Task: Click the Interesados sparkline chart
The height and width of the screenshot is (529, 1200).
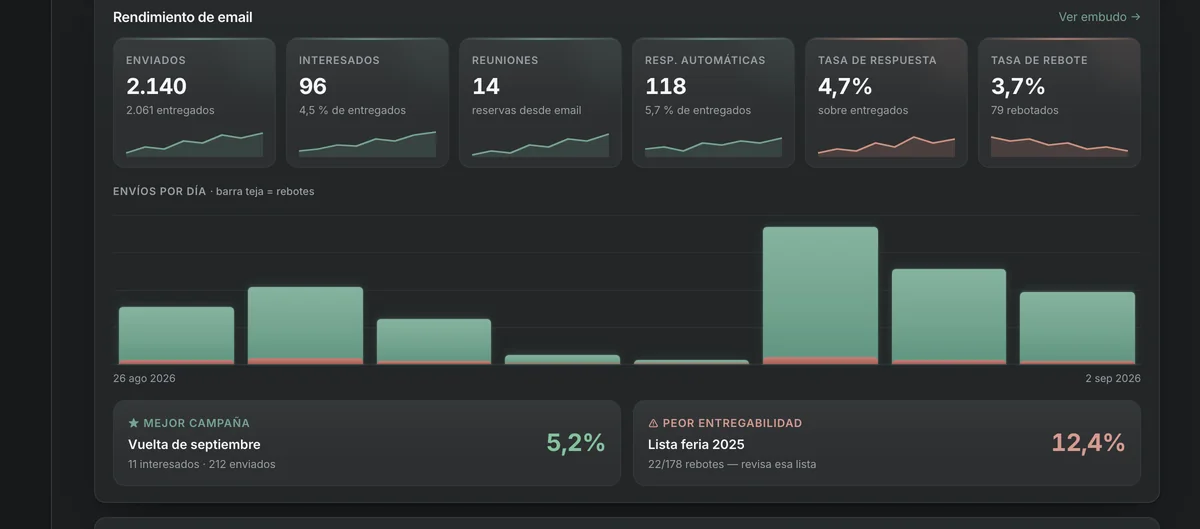Action: click(367, 144)
